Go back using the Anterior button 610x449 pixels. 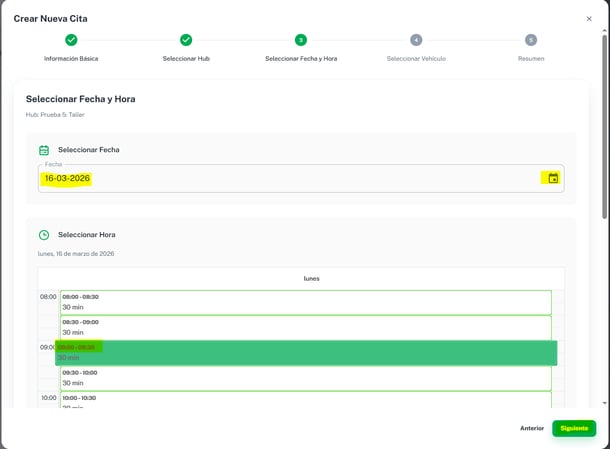pos(532,428)
